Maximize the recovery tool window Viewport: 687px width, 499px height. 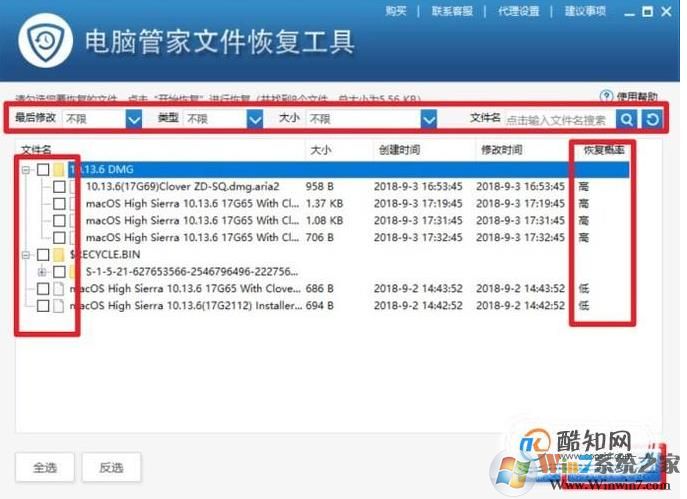(647, 11)
